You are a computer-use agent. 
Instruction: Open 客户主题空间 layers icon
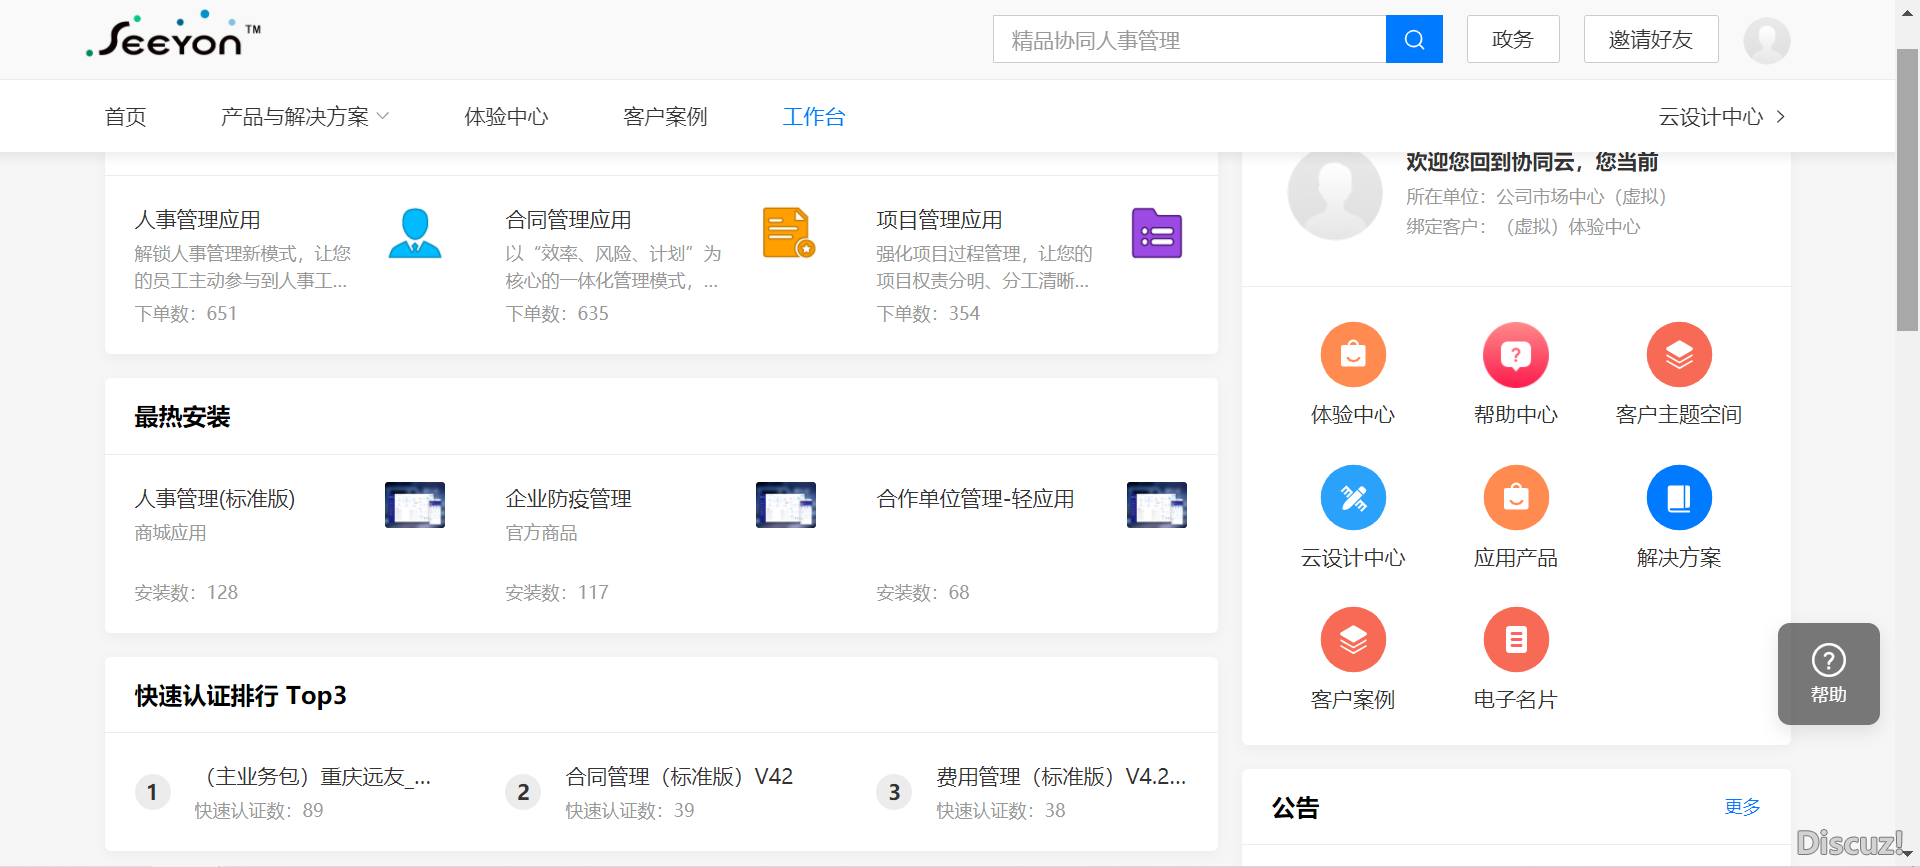click(x=1679, y=354)
